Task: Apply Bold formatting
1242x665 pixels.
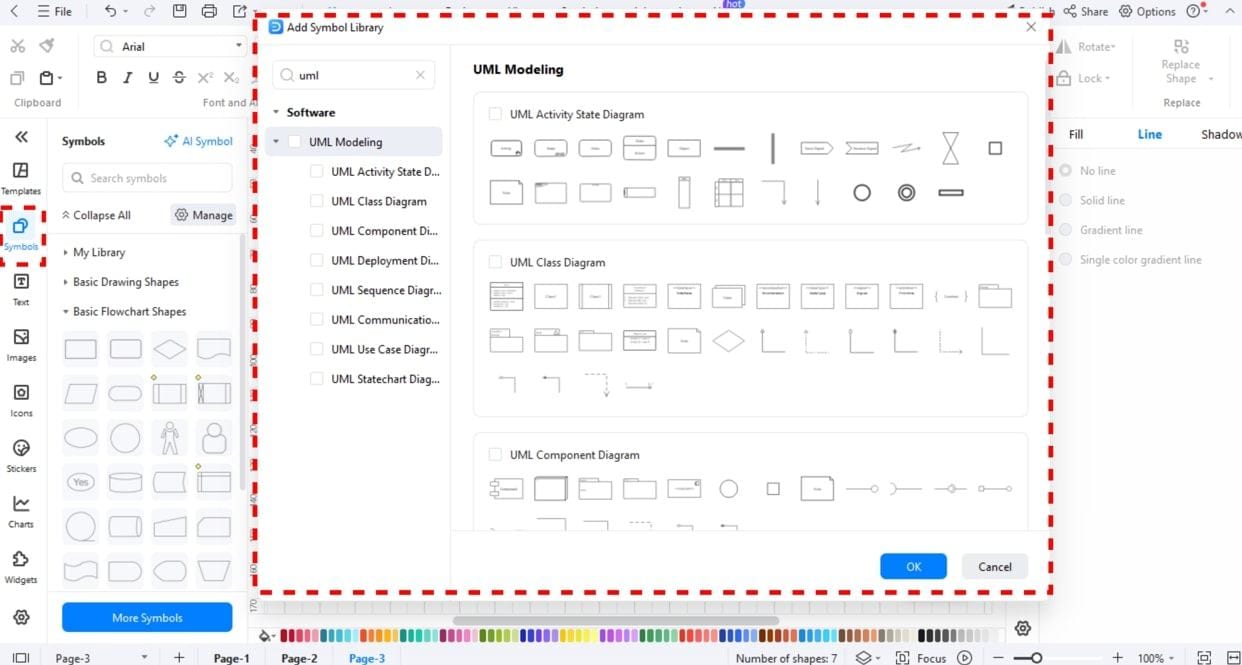Action: [101, 78]
